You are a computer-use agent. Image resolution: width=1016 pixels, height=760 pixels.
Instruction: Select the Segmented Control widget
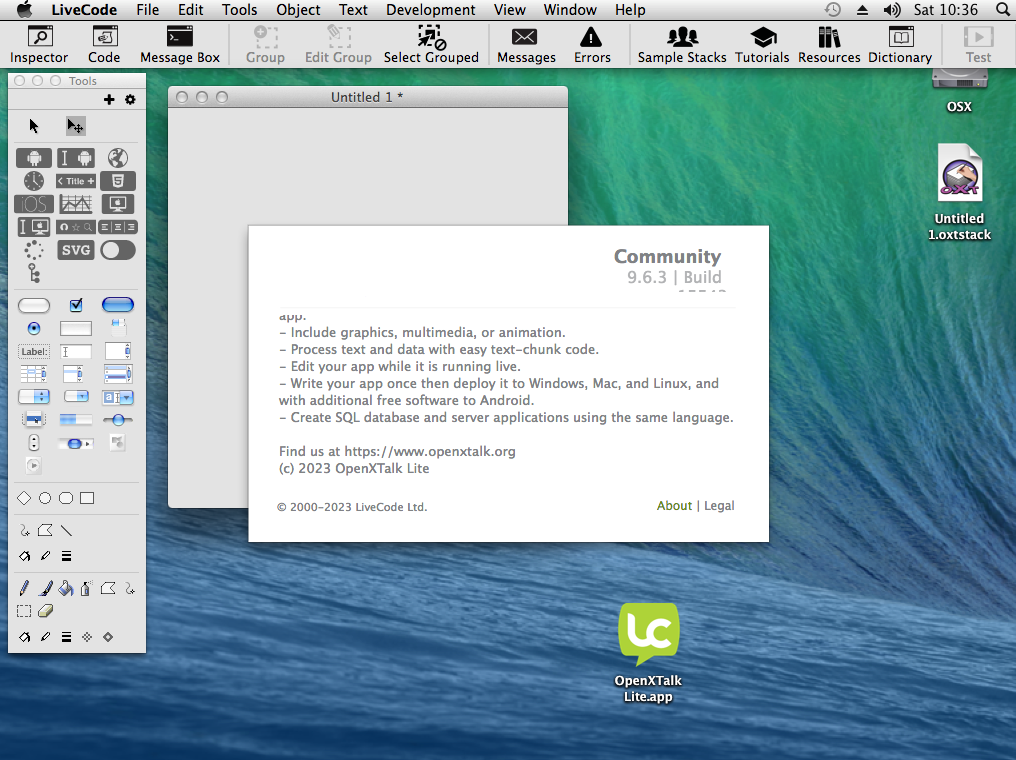pyautogui.click(x=117, y=227)
